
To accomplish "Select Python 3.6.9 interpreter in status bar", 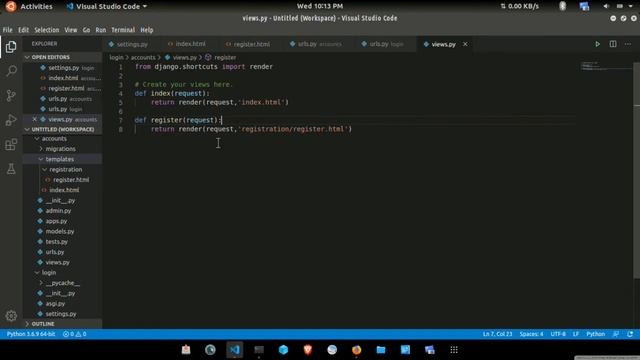I will pos(31,334).
